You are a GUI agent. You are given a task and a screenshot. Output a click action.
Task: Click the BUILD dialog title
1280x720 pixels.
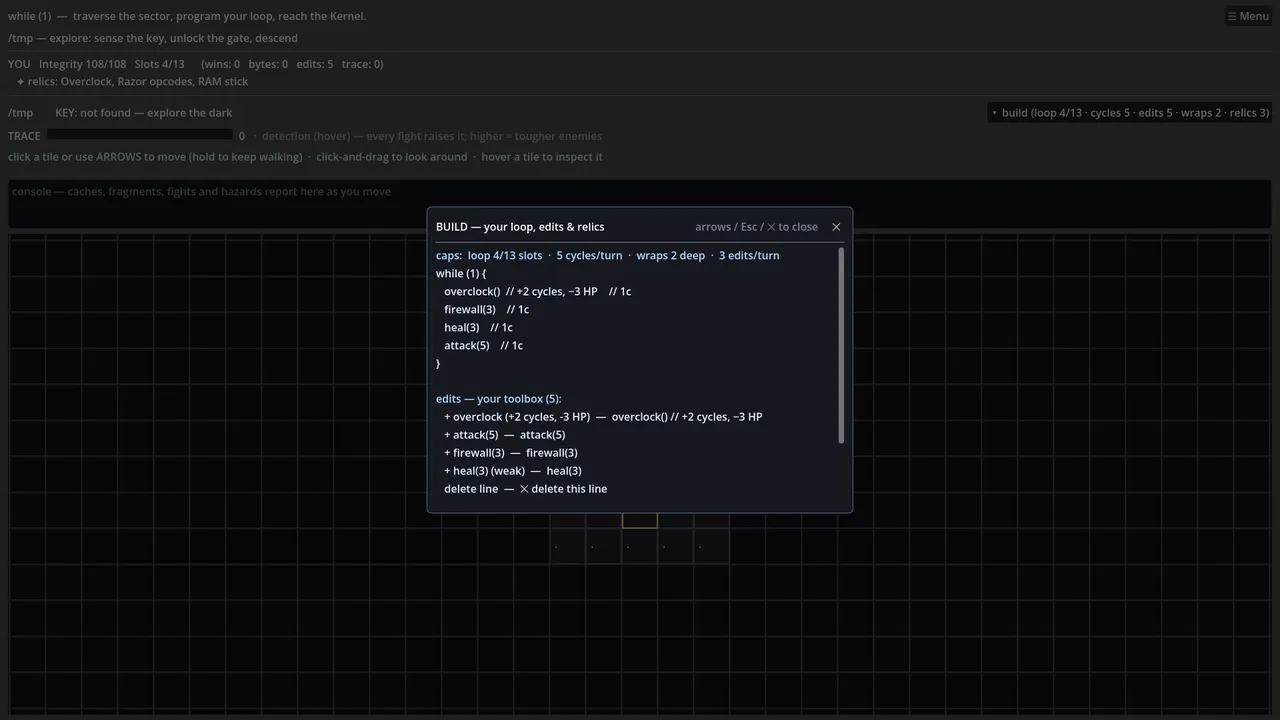pos(520,227)
